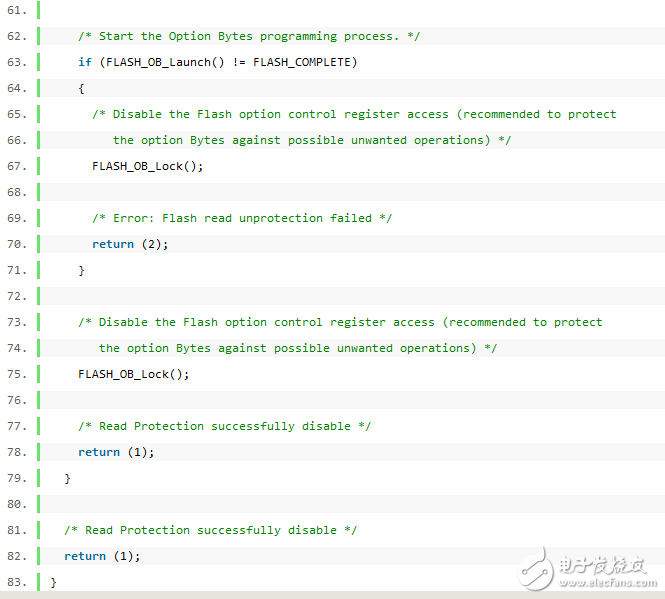This screenshot has width=665, height=599.
Task: Click the opening brace on line 64
Action: click(81, 88)
